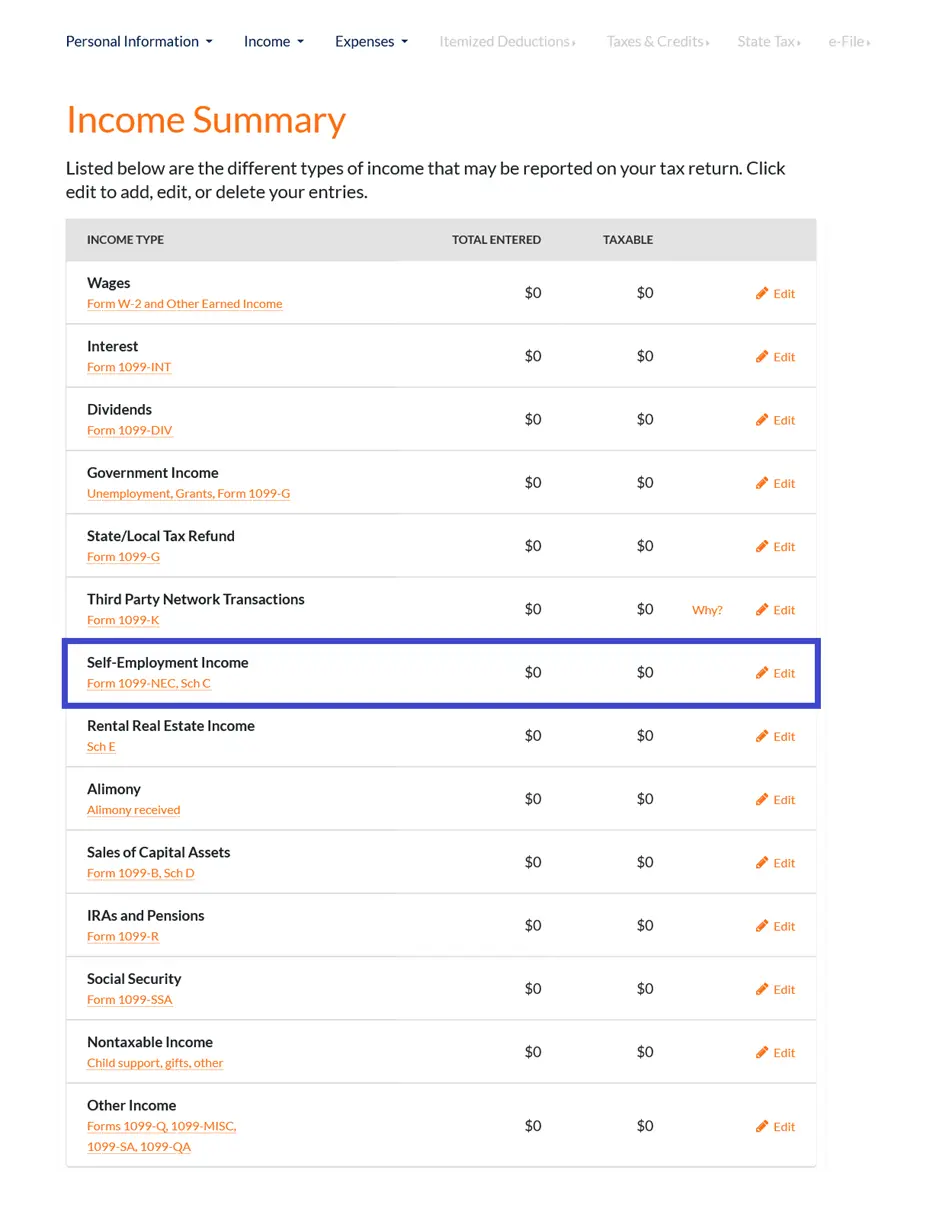
Task: Follow the Form W-2 and Other Earned Income link
Action: pyautogui.click(x=185, y=304)
